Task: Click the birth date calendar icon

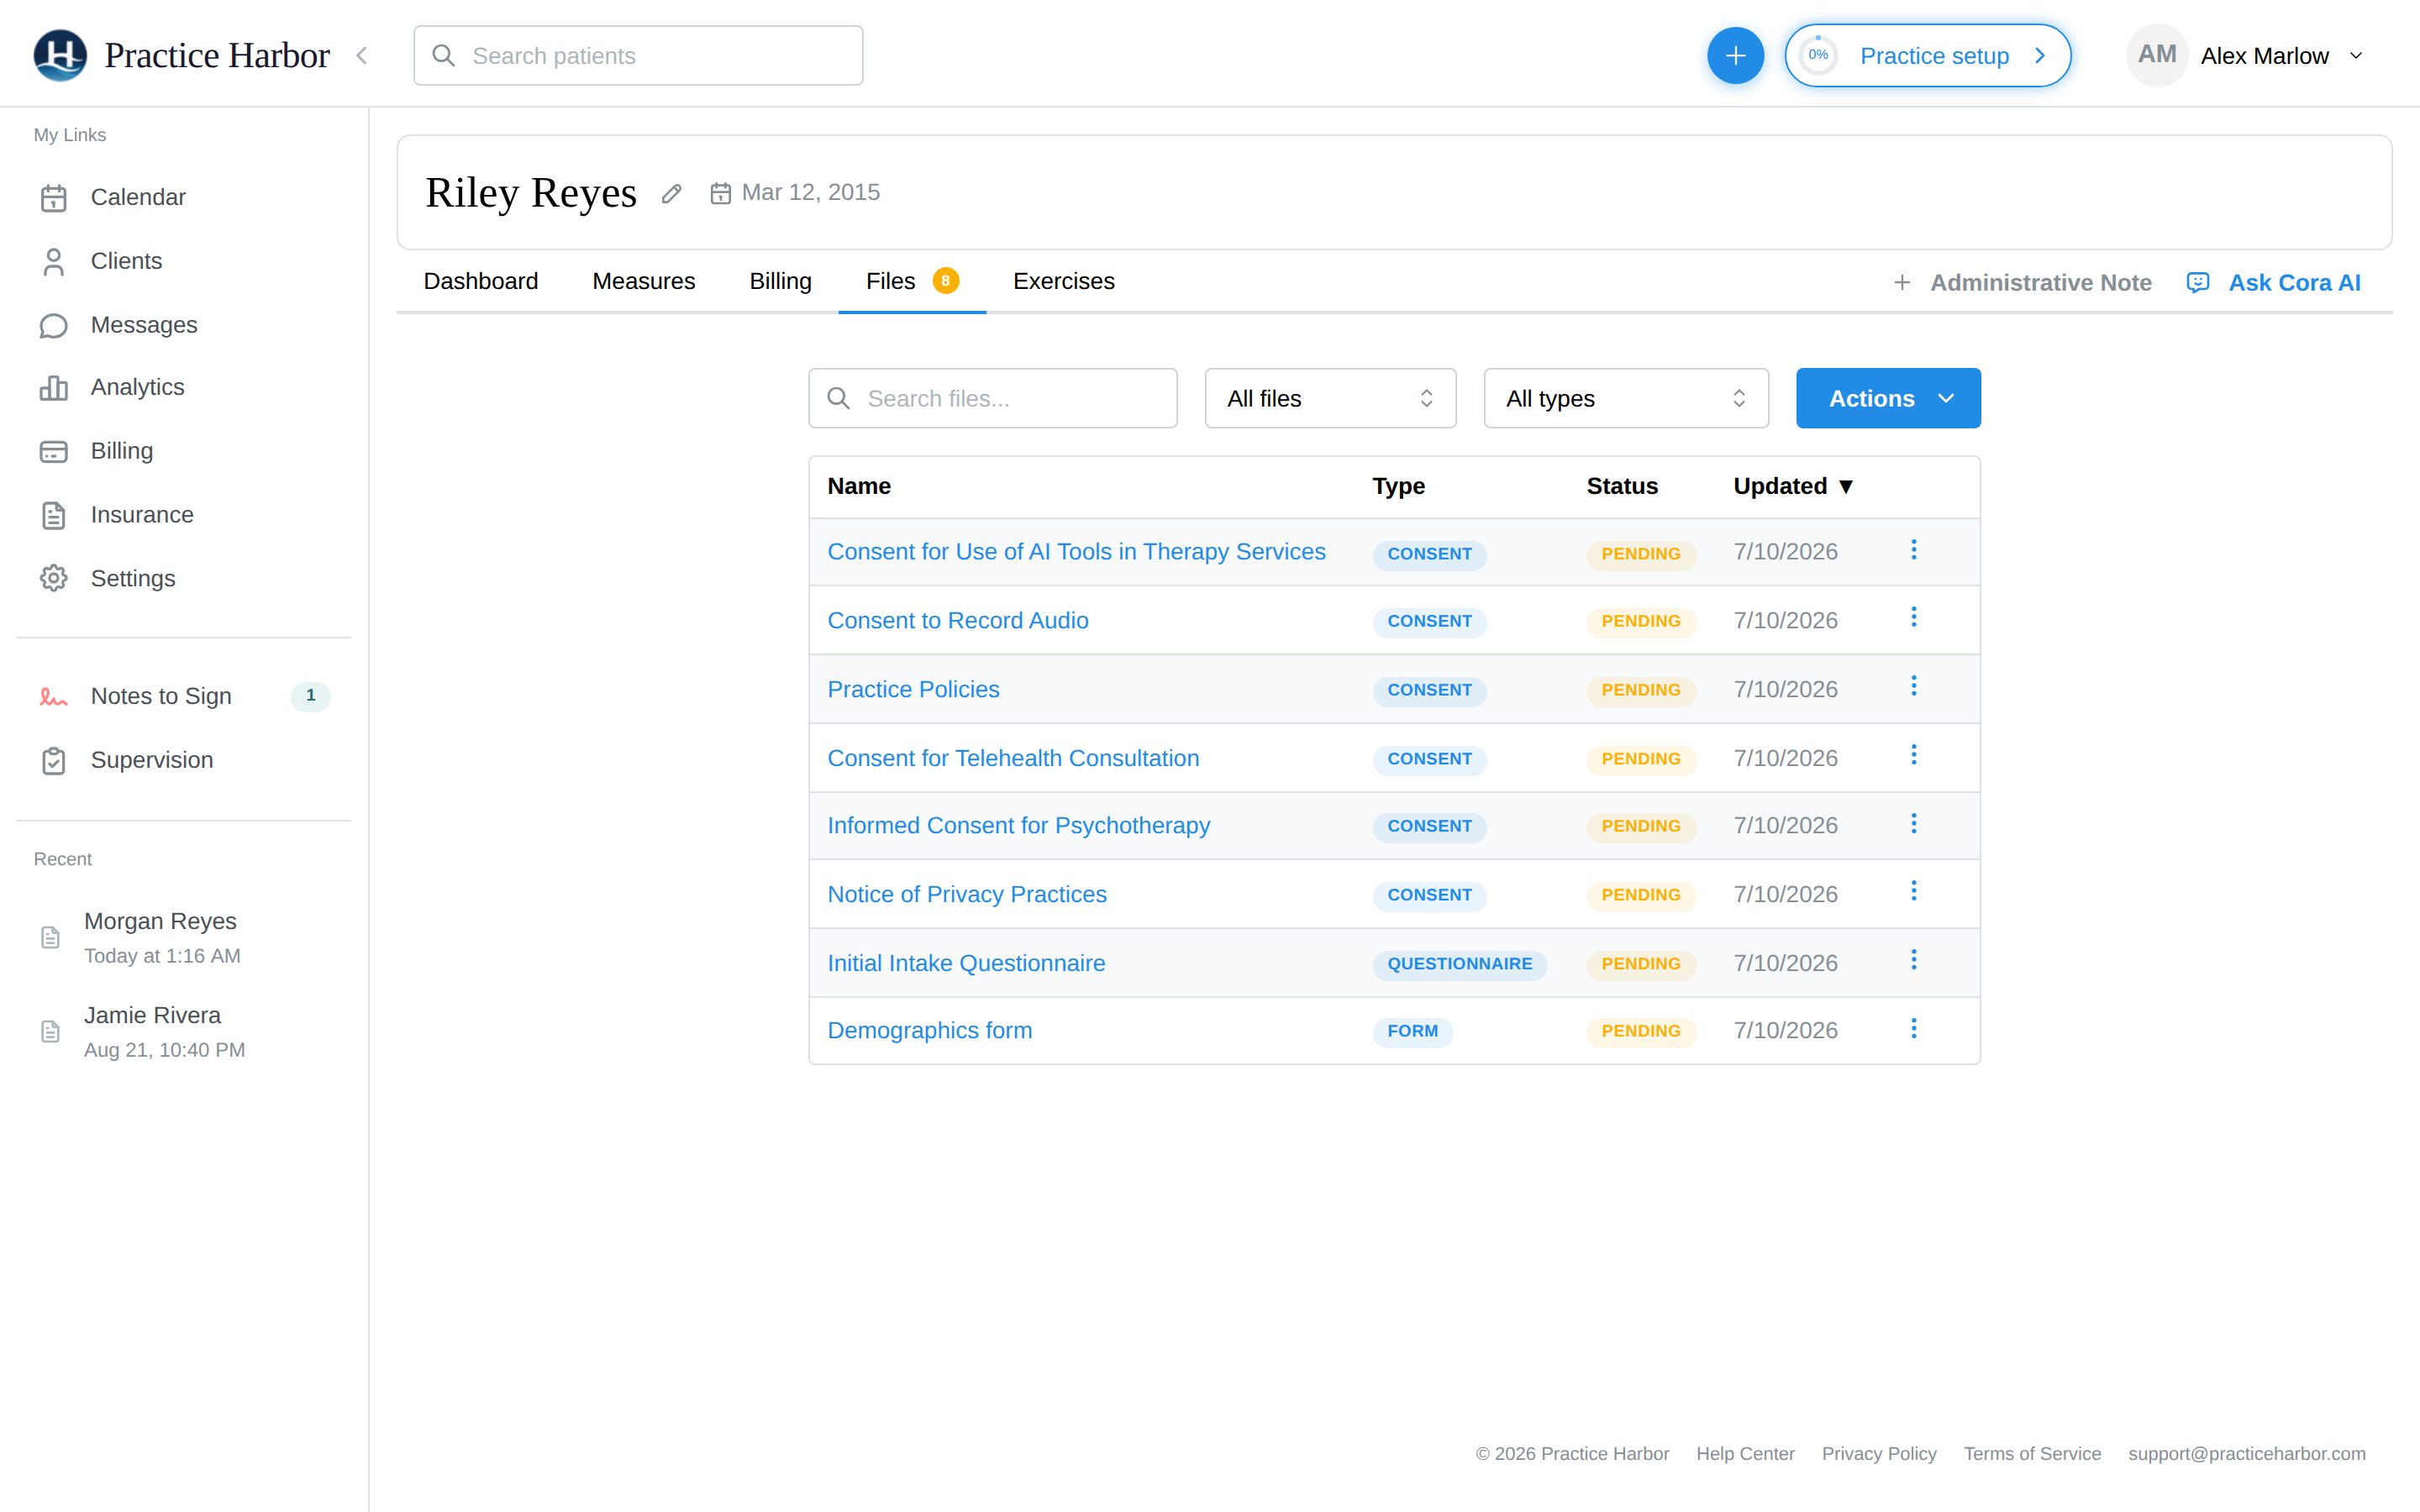Action: pos(720,193)
